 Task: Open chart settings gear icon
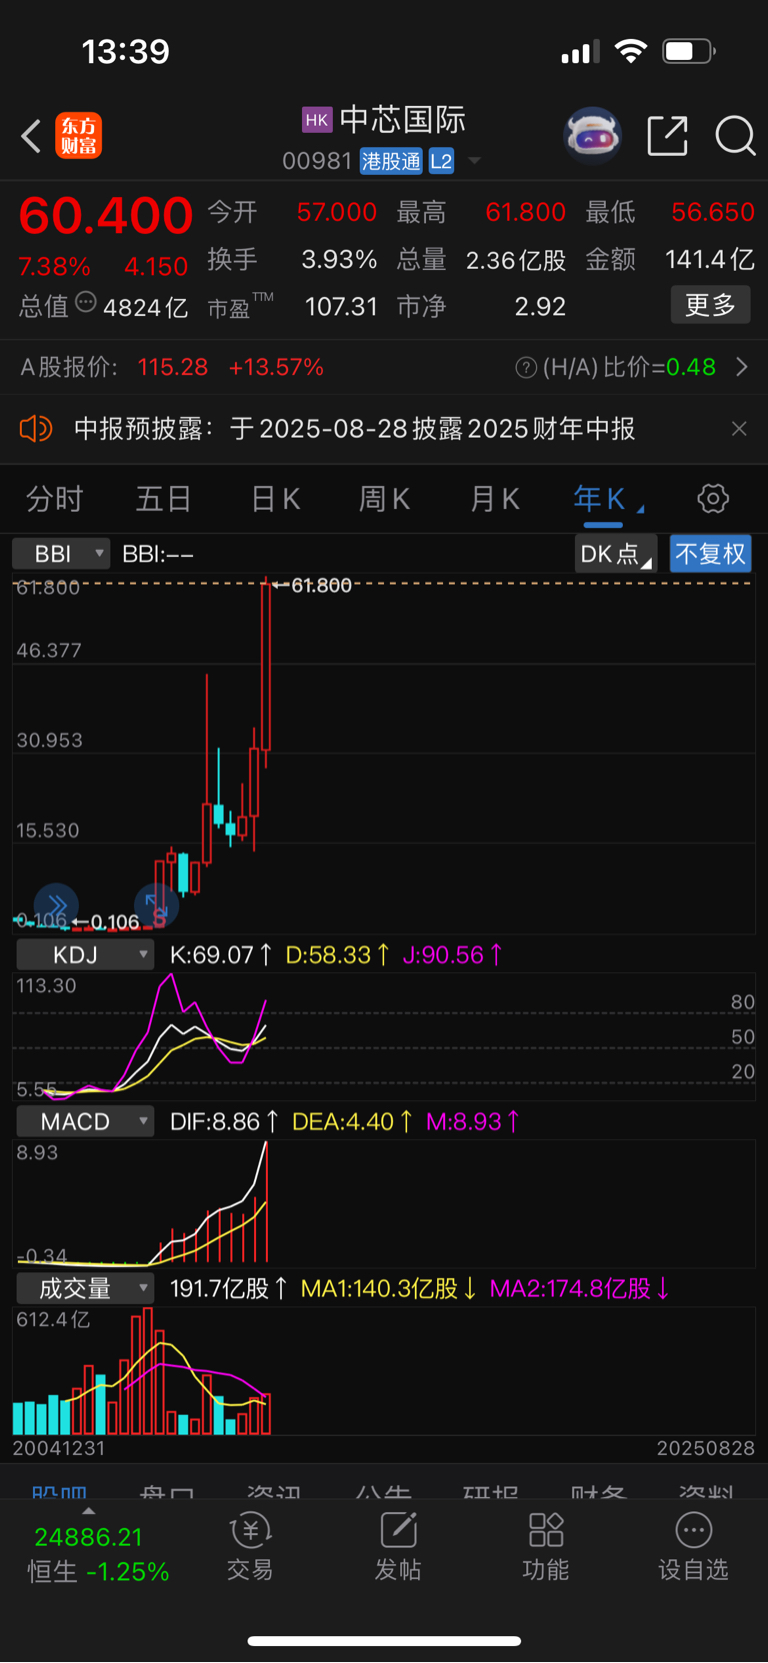(713, 498)
